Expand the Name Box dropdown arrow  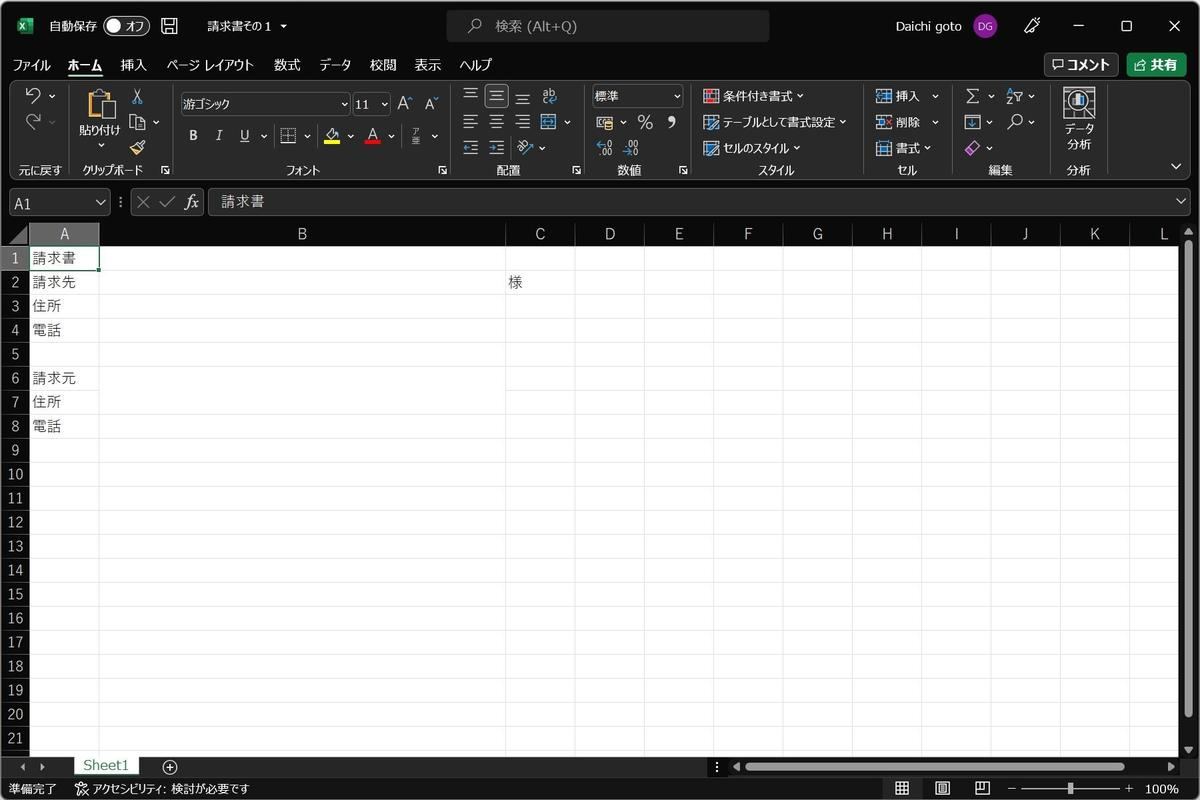tap(100, 202)
